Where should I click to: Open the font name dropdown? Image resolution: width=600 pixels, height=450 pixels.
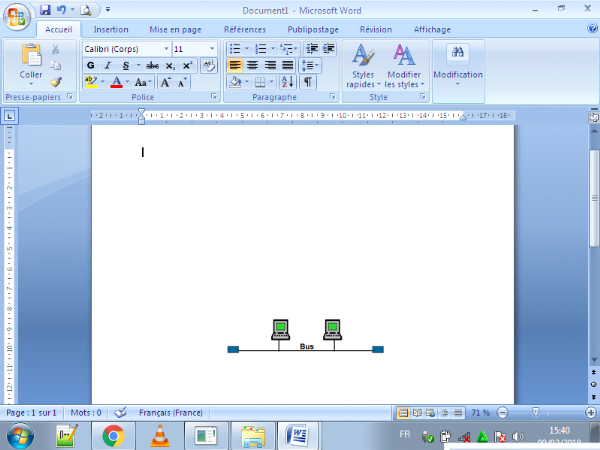166,49
